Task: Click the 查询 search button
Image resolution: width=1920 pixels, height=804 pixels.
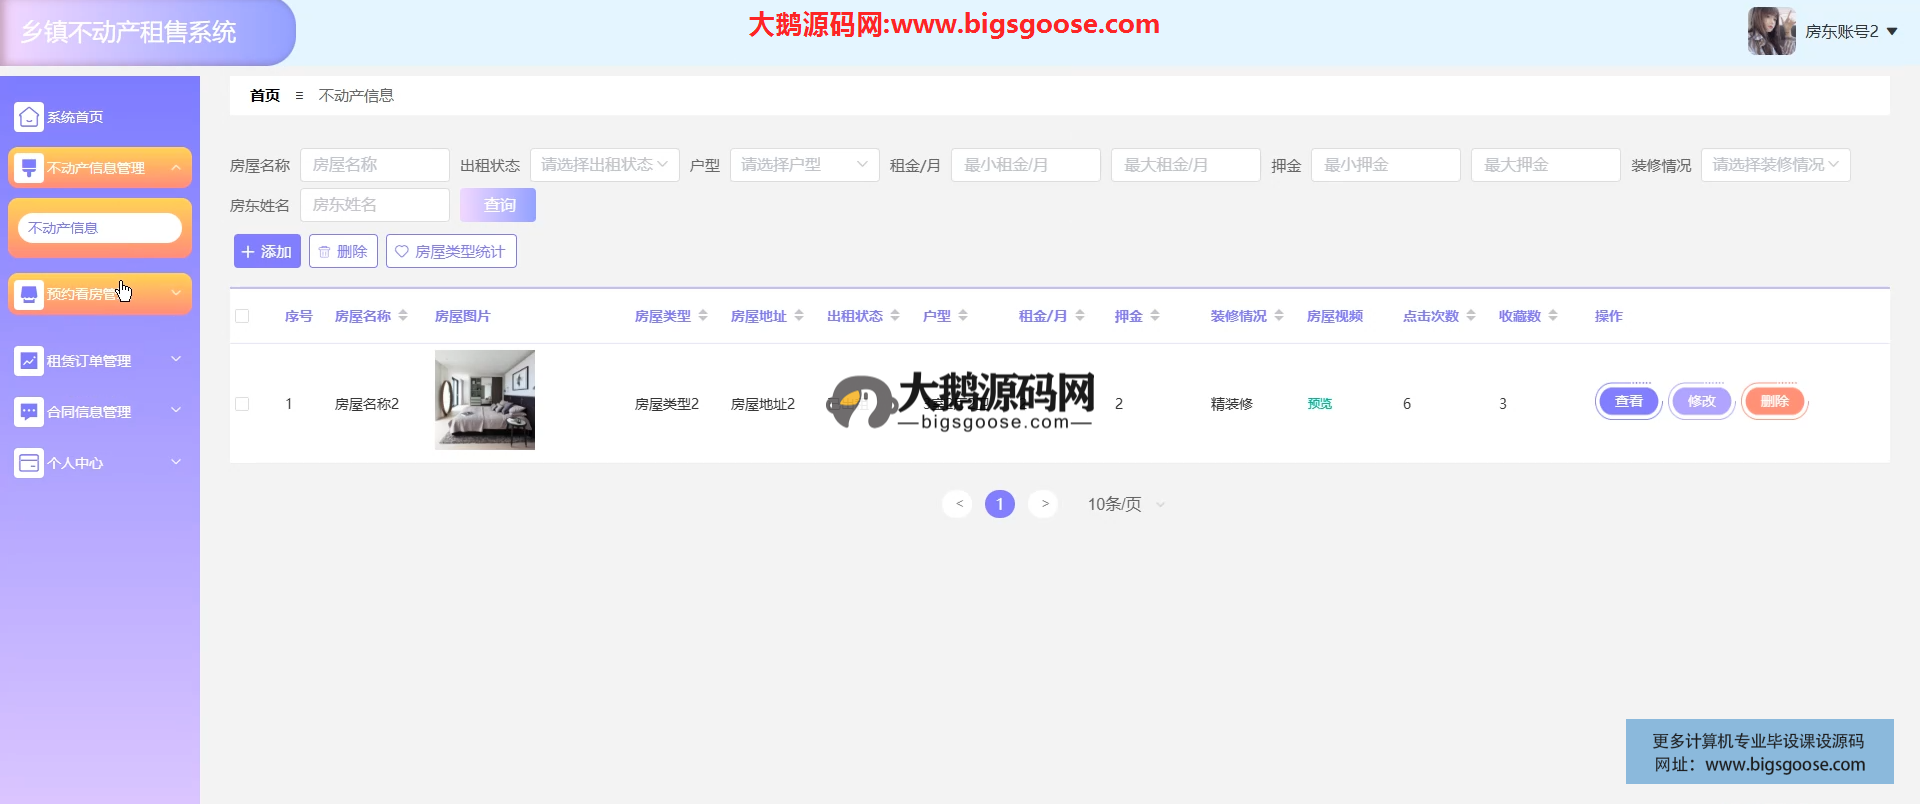Action: (498, 205)
